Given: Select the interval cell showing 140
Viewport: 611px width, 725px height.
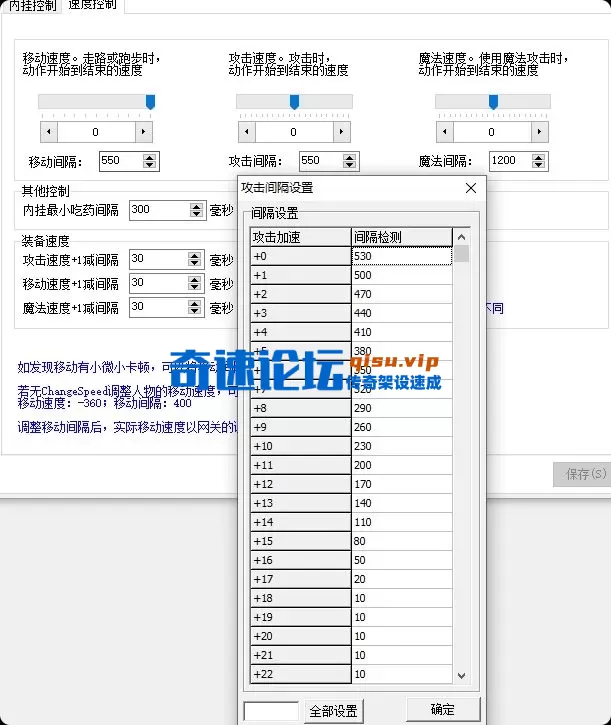Looking at the screenshot, I should (401, 503).
